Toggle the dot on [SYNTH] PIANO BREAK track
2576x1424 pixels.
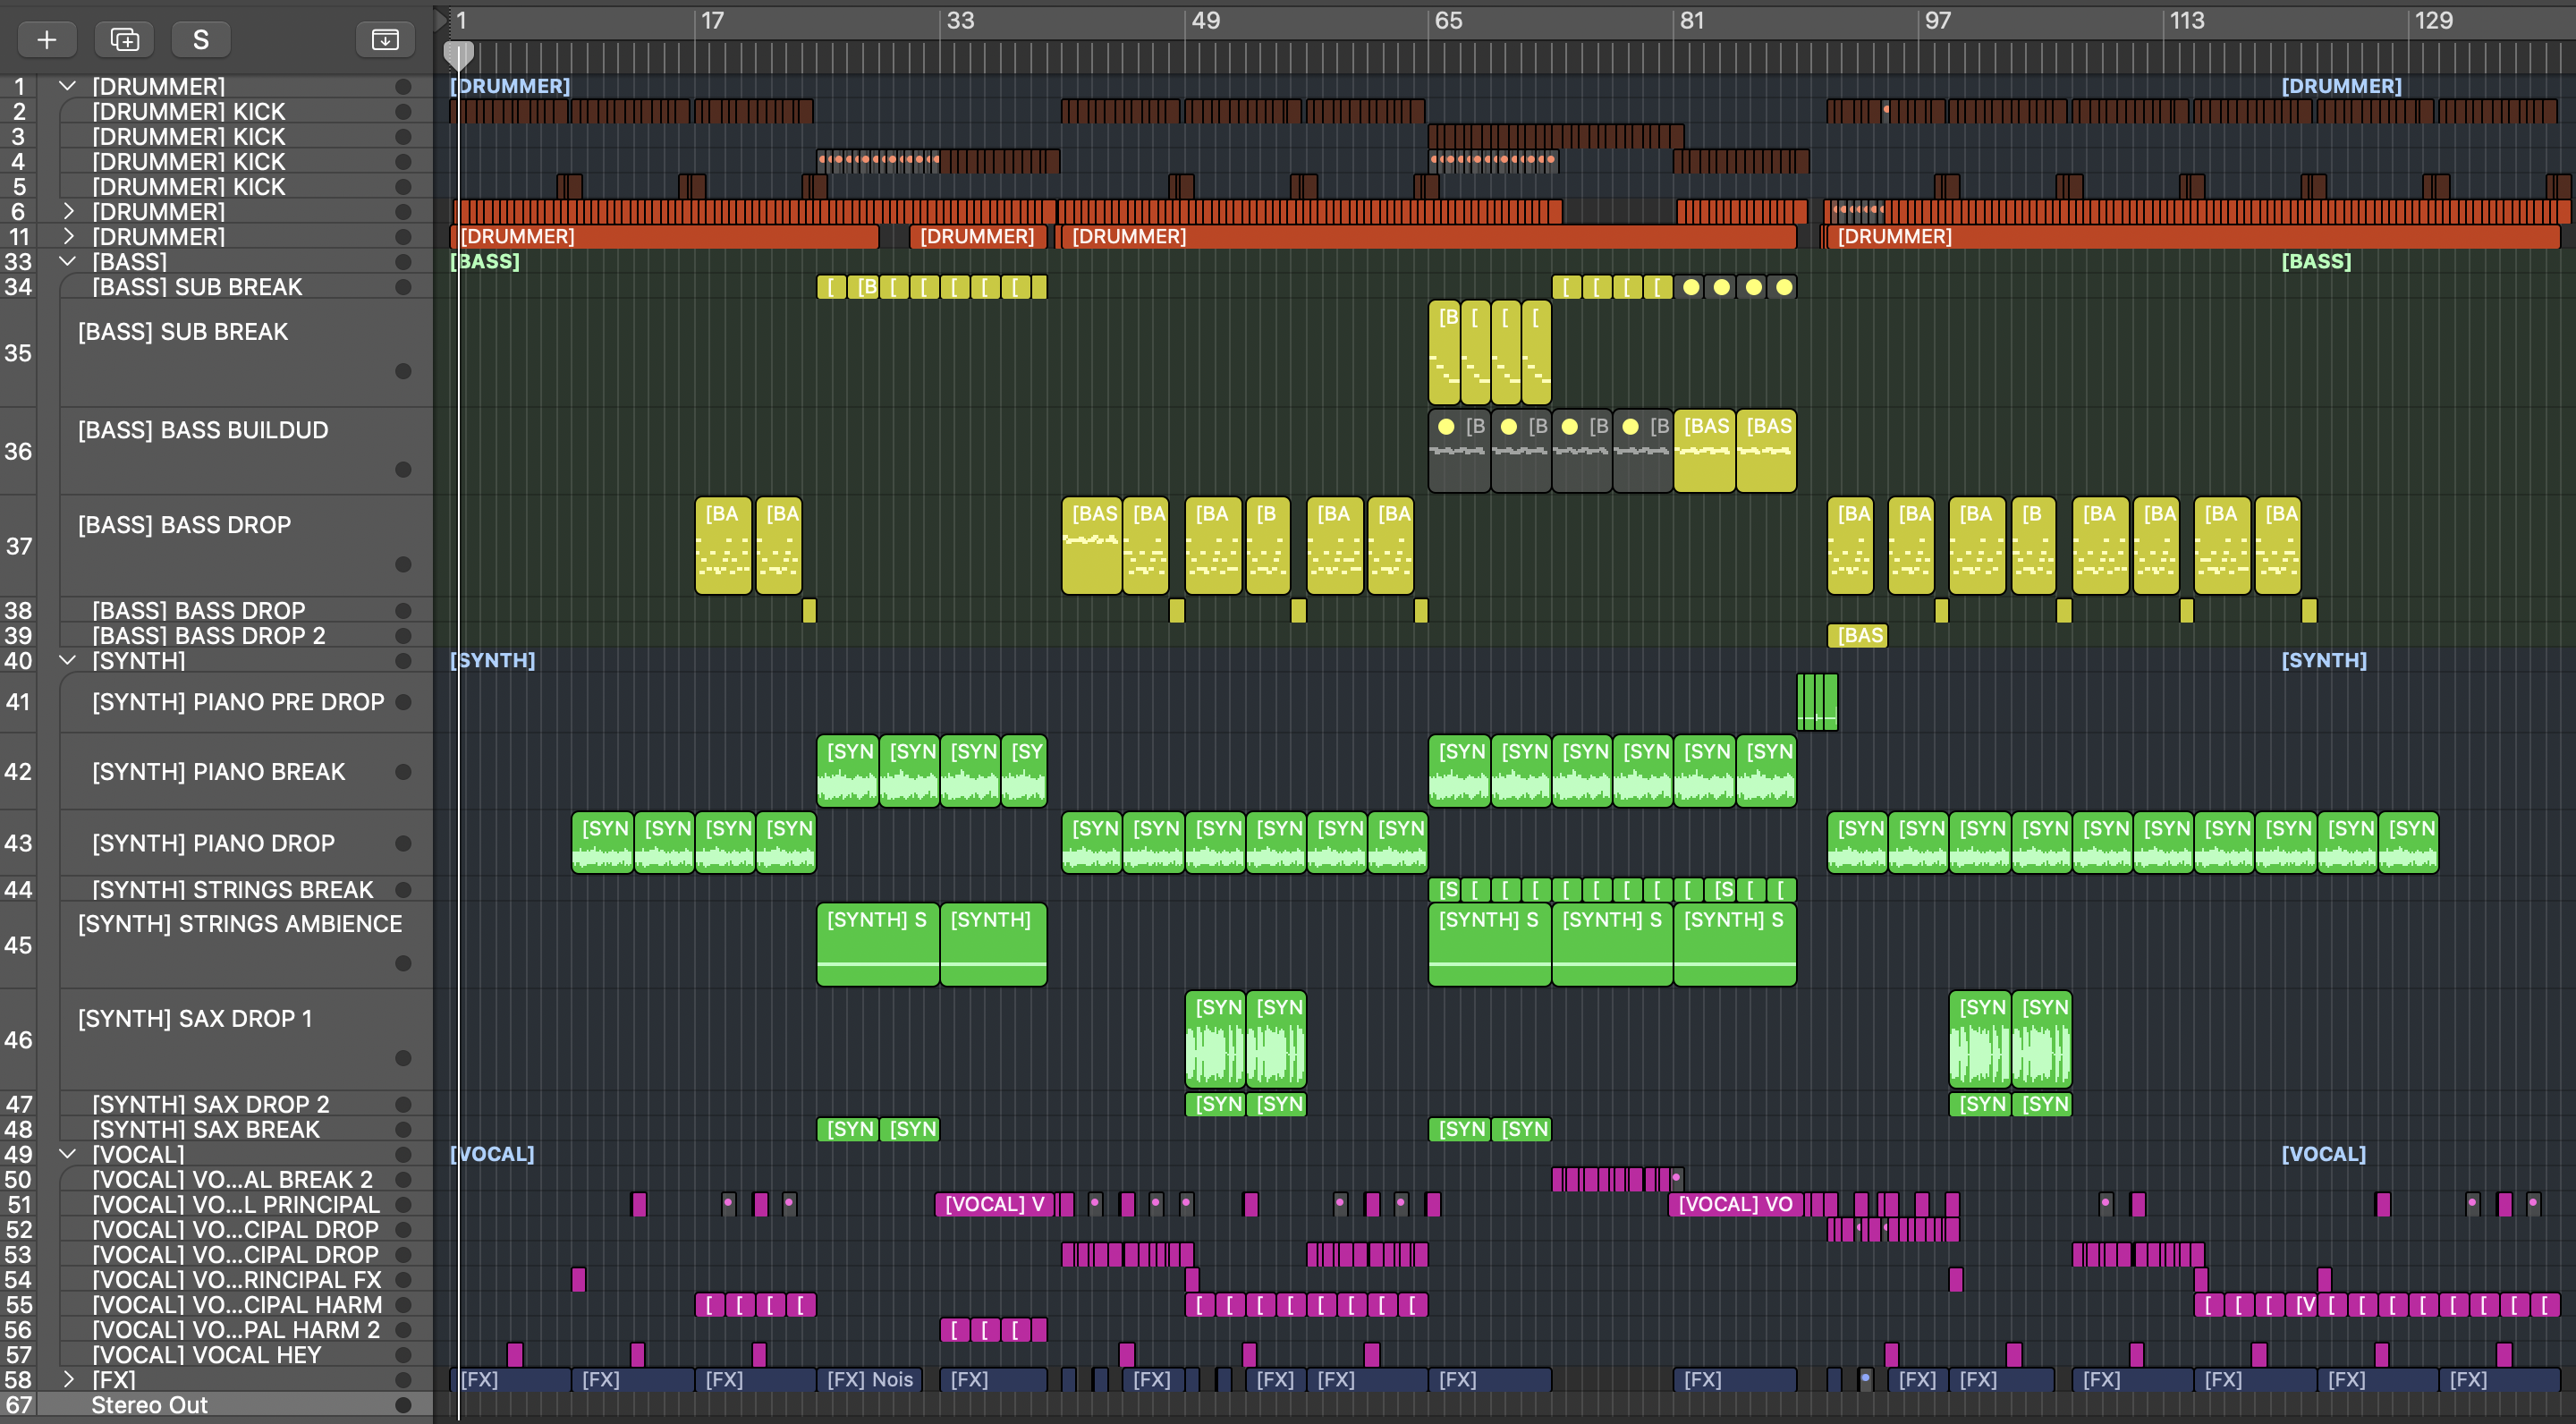click(403, 772)
